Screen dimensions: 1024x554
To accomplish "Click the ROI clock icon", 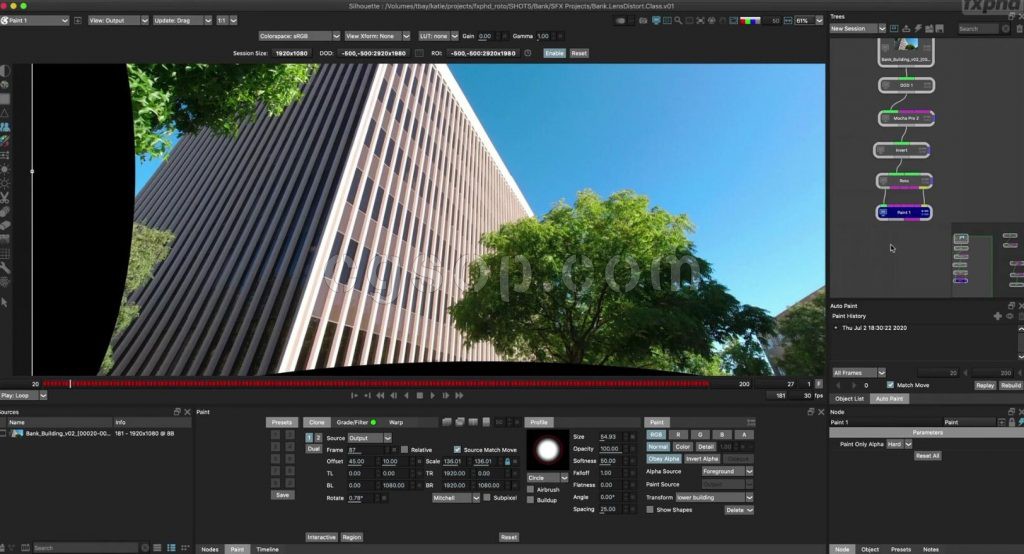I will pyautogui.click(x=528, y=54).
